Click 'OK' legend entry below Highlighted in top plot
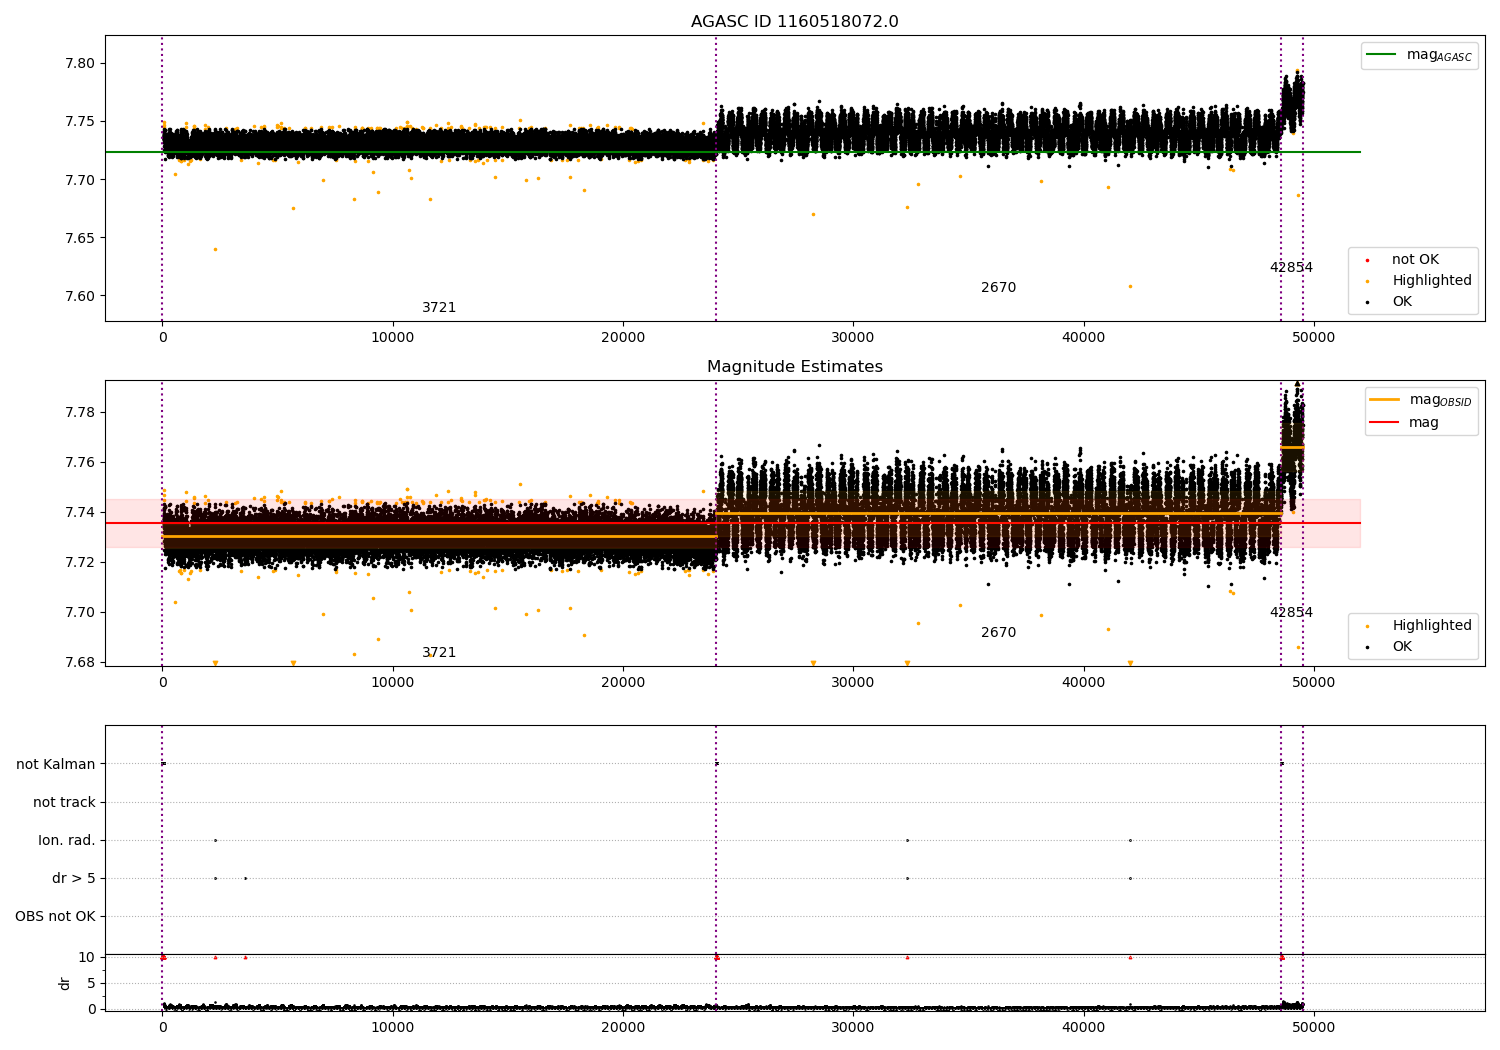 click(x=1388, y=302)
